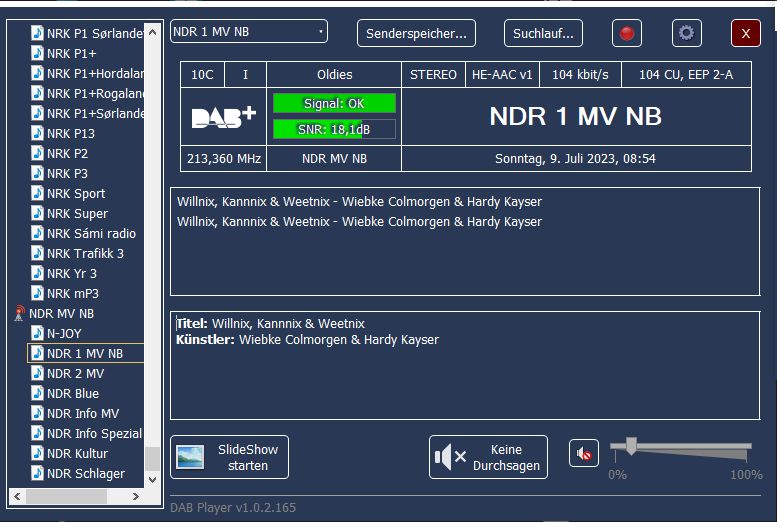
Task: Select NRK P3 in station list
Action: [x=67, y=174]
